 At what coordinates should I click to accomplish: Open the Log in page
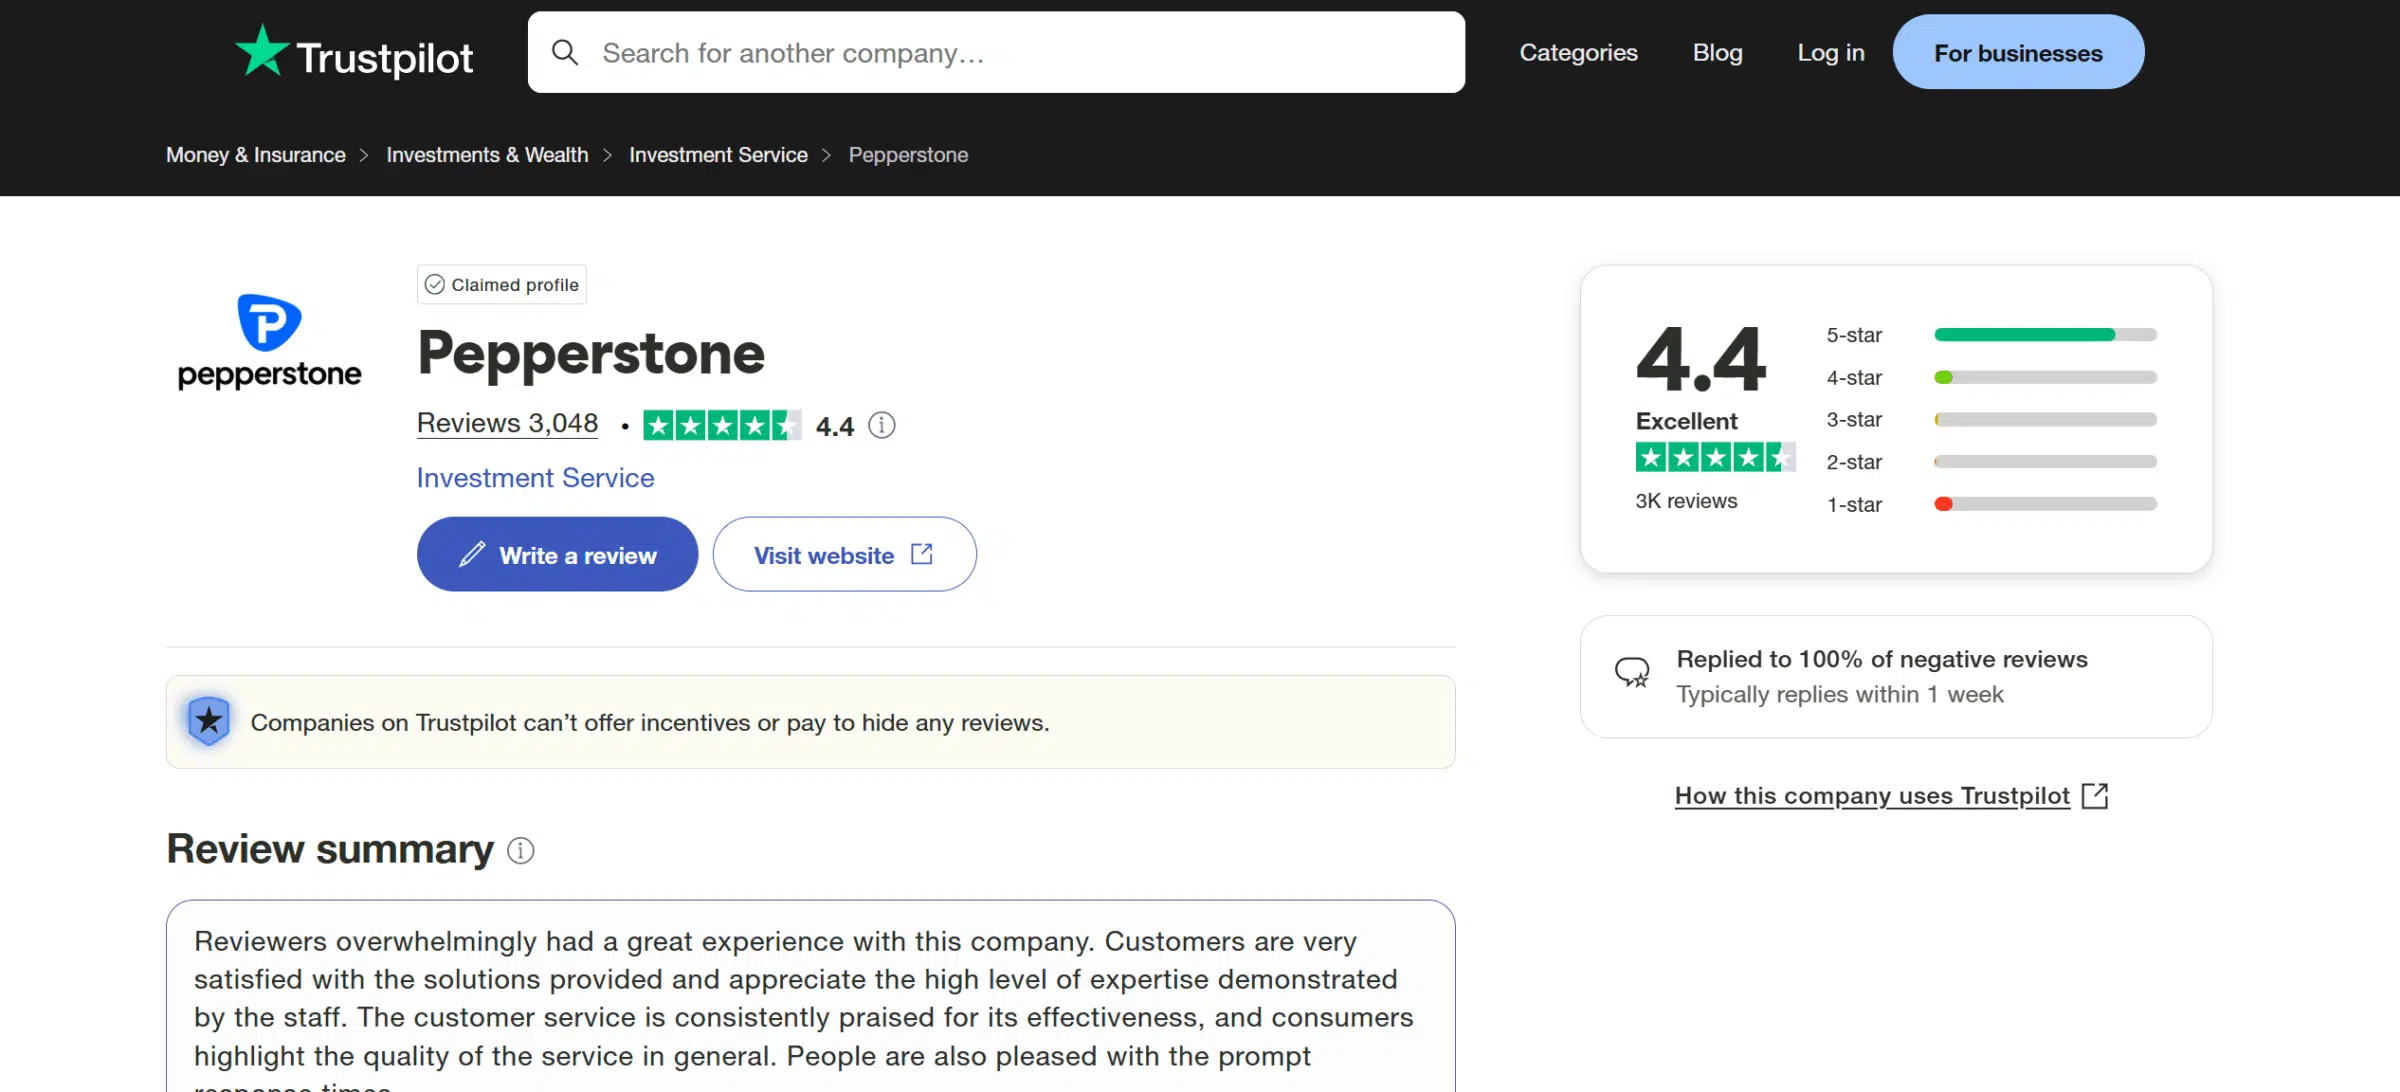[1830, 52]
